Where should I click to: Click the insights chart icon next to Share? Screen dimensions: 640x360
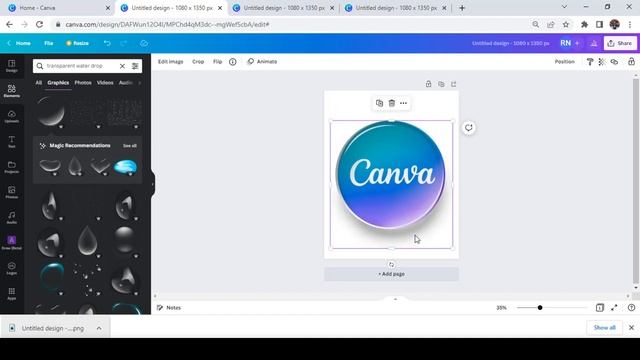click(594, 43)
